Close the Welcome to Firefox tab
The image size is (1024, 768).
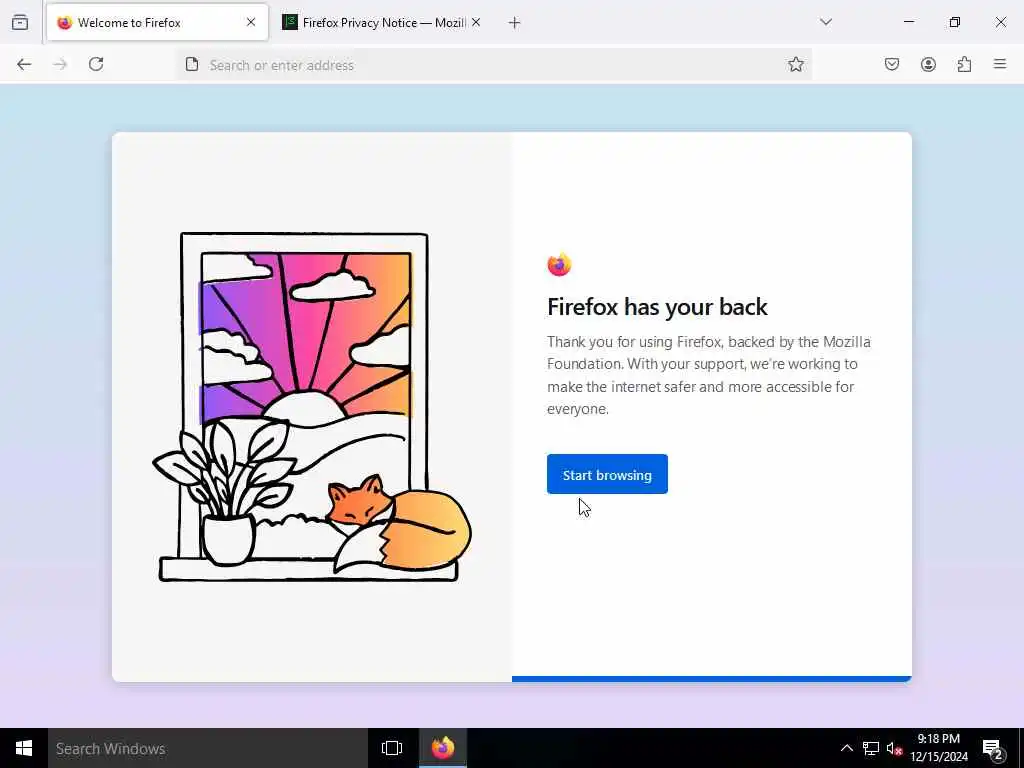tap(251, 22)
